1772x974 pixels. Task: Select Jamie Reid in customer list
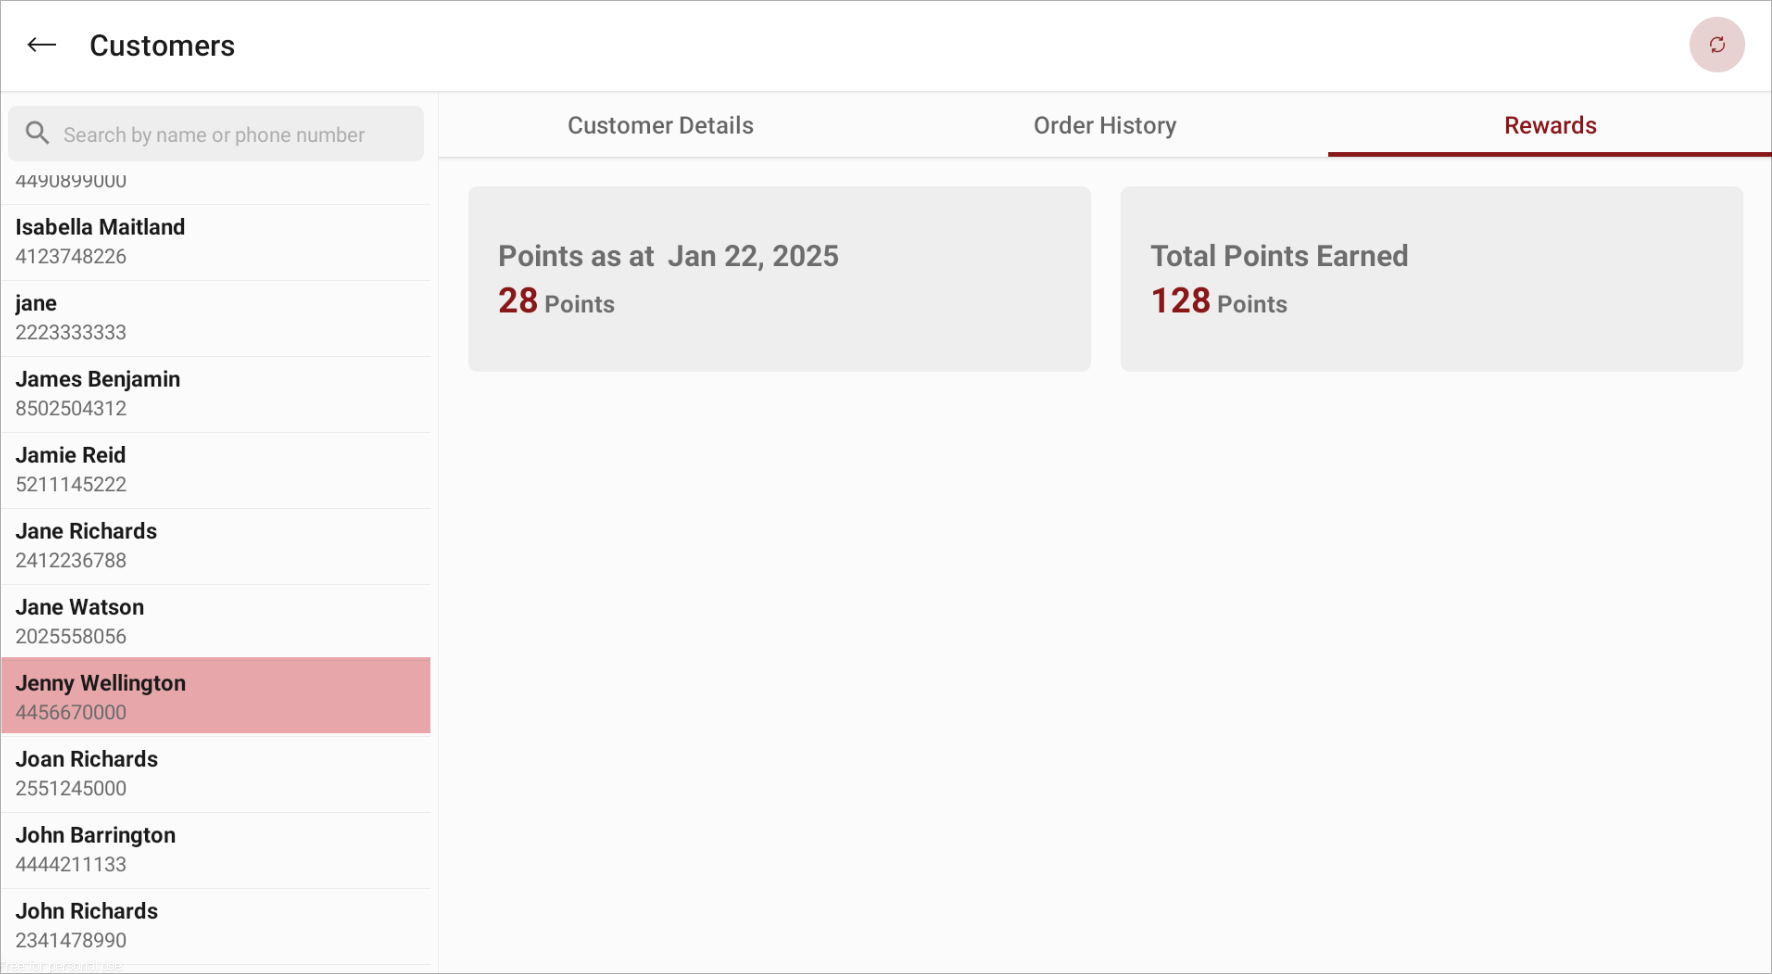coord(216,470)
